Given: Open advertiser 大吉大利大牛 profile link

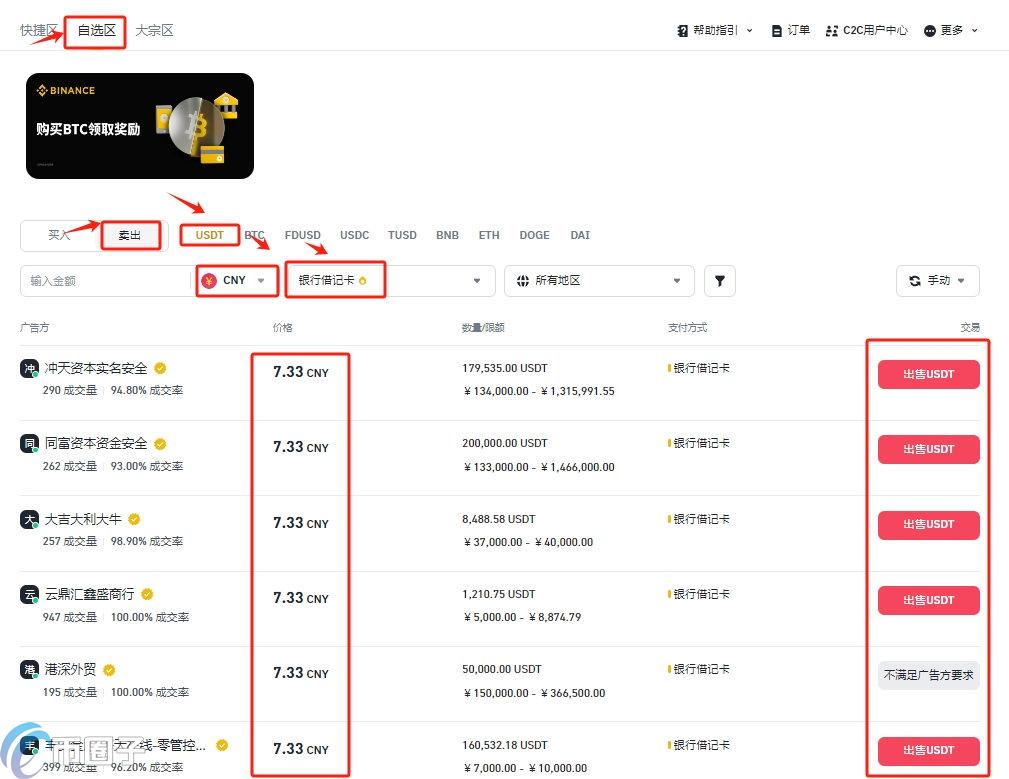Looking at the screenshot, I should tap(83, 518).
